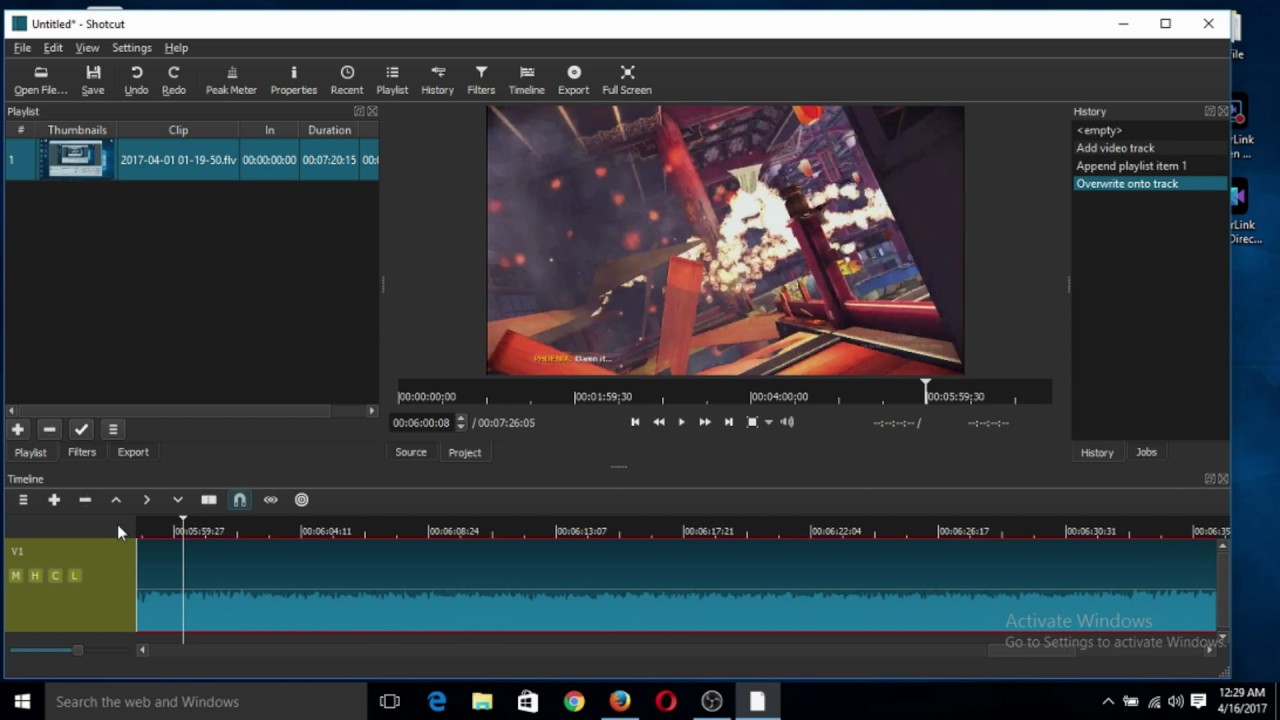Click the timeline zoom slider handle
The image size is (1280, 720).
(77, 650)
